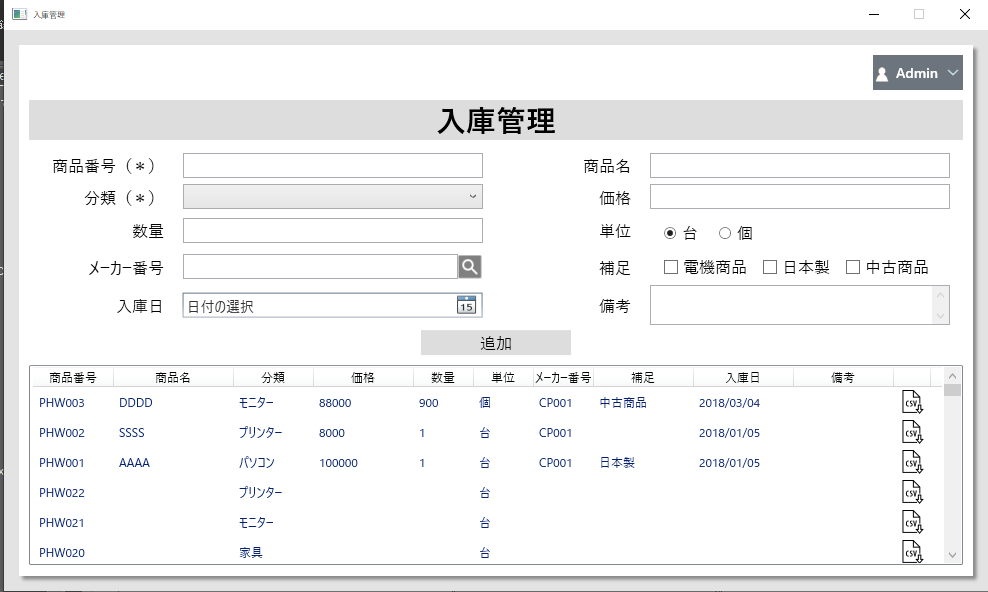Select the PHW002 cell
This screenshot has width=988, height=592.
[62, 433]
